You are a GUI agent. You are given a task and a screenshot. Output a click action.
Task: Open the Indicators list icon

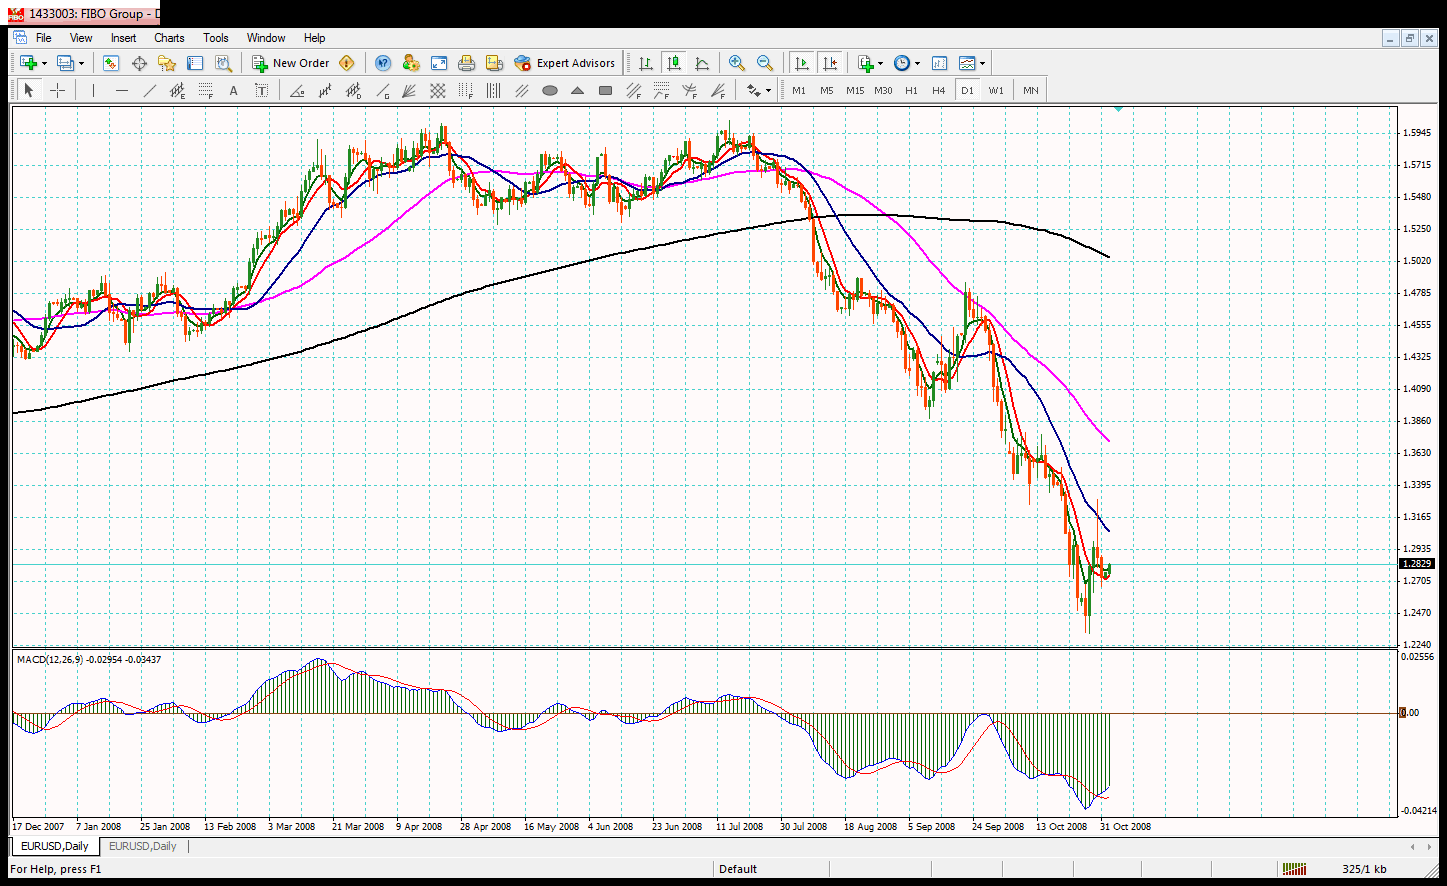pyautogui.click(x=866, y=63)
